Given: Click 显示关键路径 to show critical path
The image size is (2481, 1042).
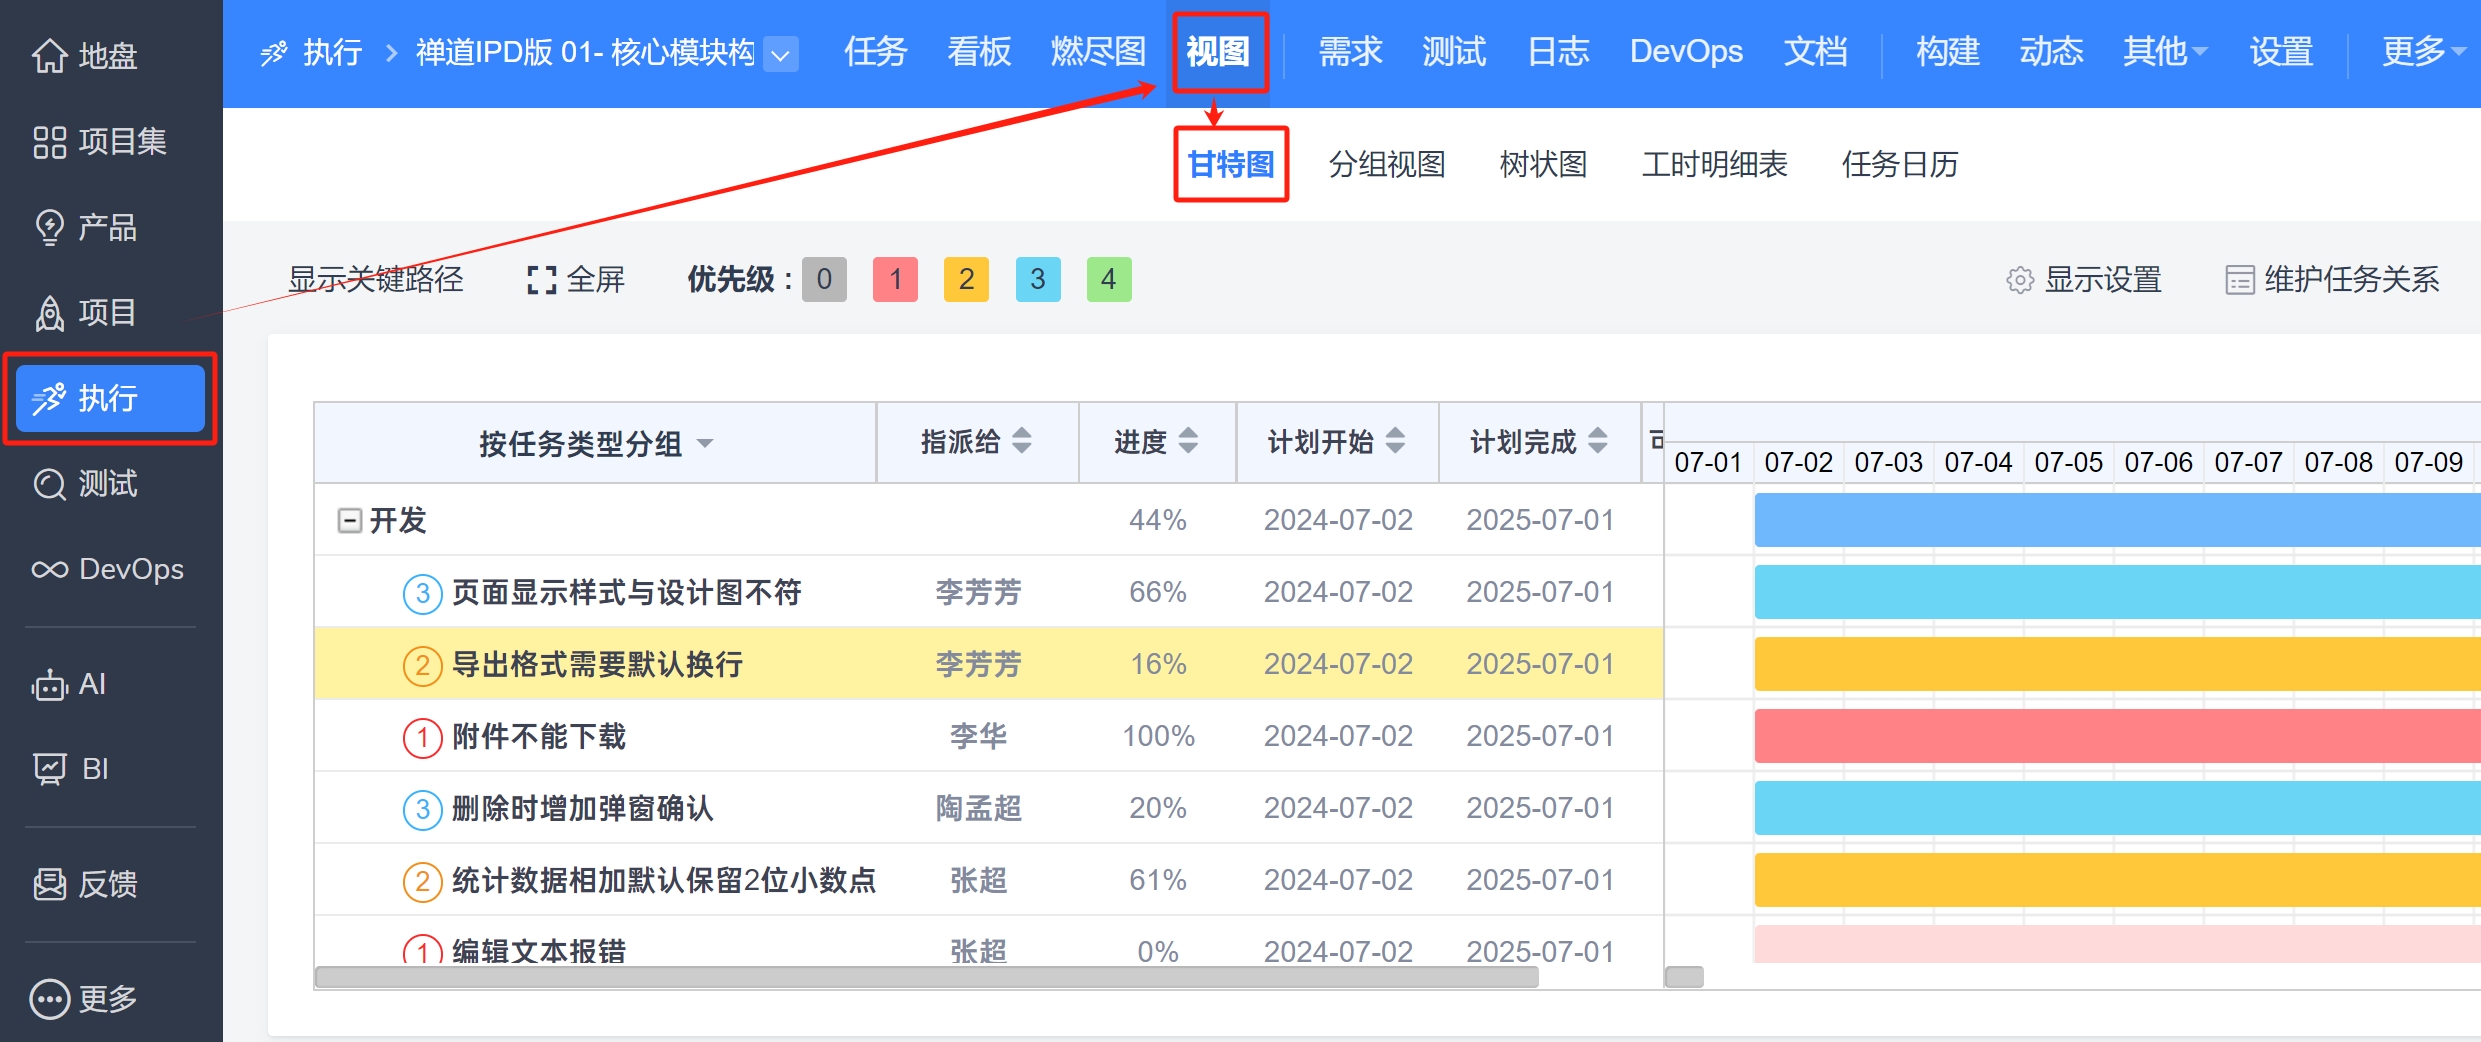Looking at the screenshot, I should point(377,279).
